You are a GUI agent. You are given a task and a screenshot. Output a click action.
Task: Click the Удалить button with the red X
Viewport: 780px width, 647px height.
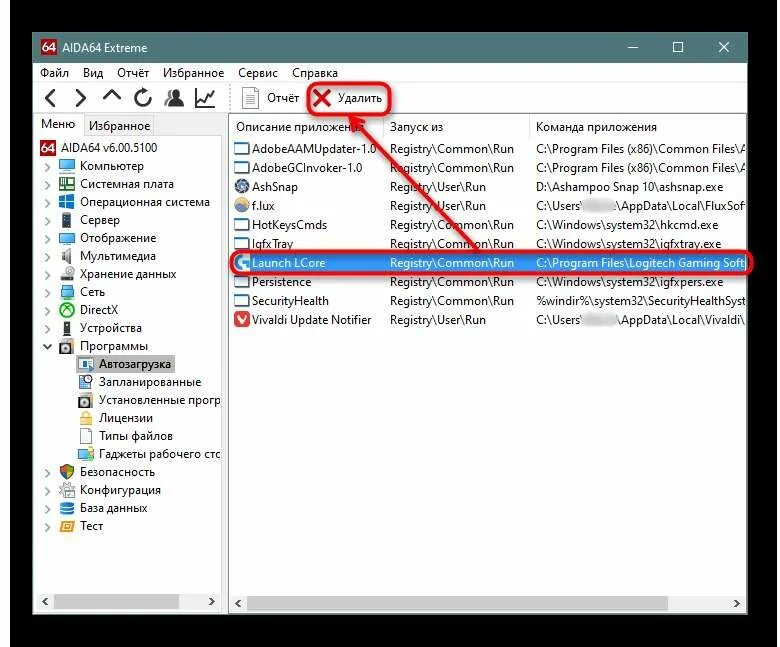(348, 98)
